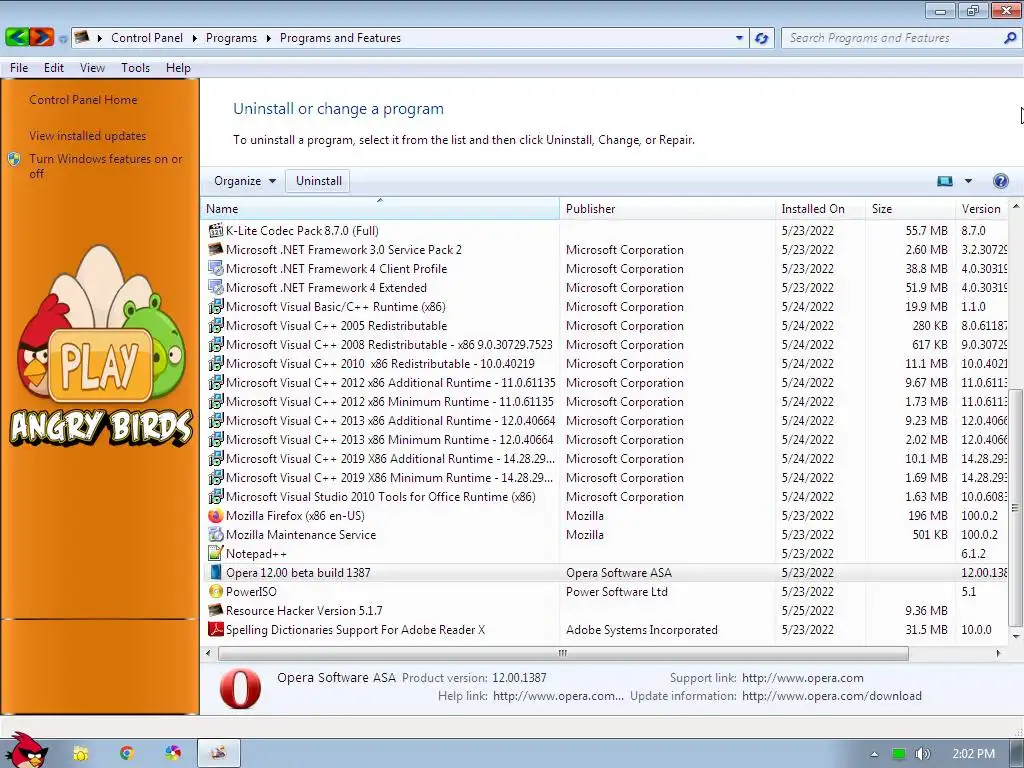Image resolution: width=1024 pixels, height=768 pixels.
Task: Open the help question mark icon
Action: point(1000,181)
